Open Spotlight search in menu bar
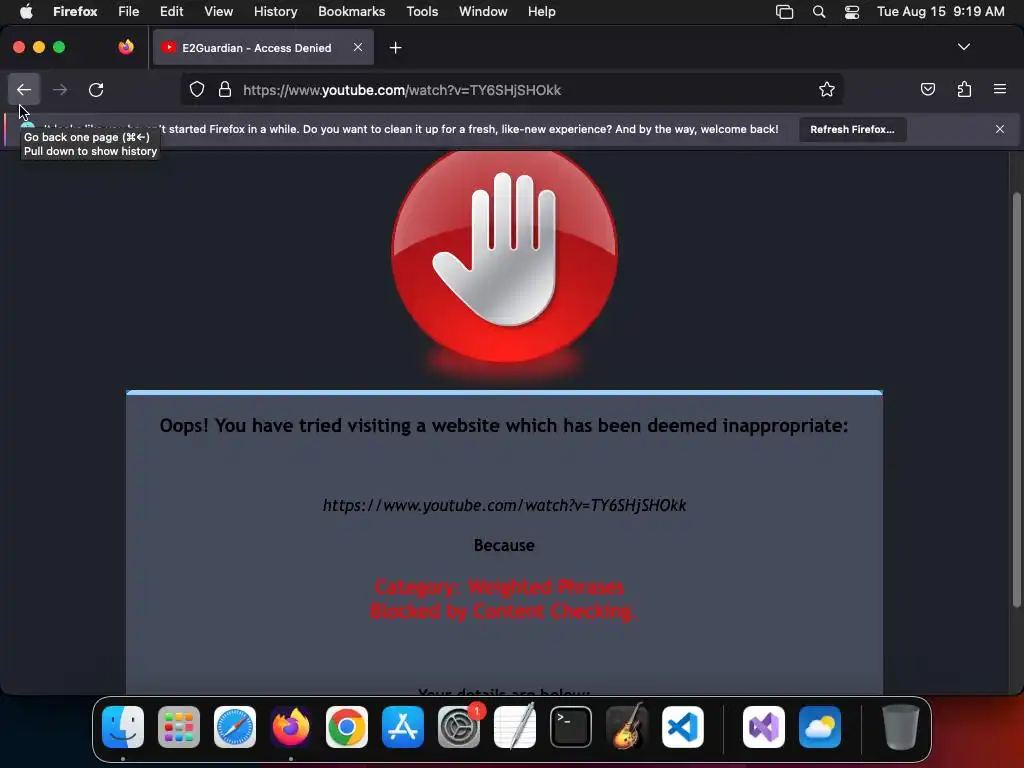The width and height of the screenshot is (1024, 768). [818, 12]
